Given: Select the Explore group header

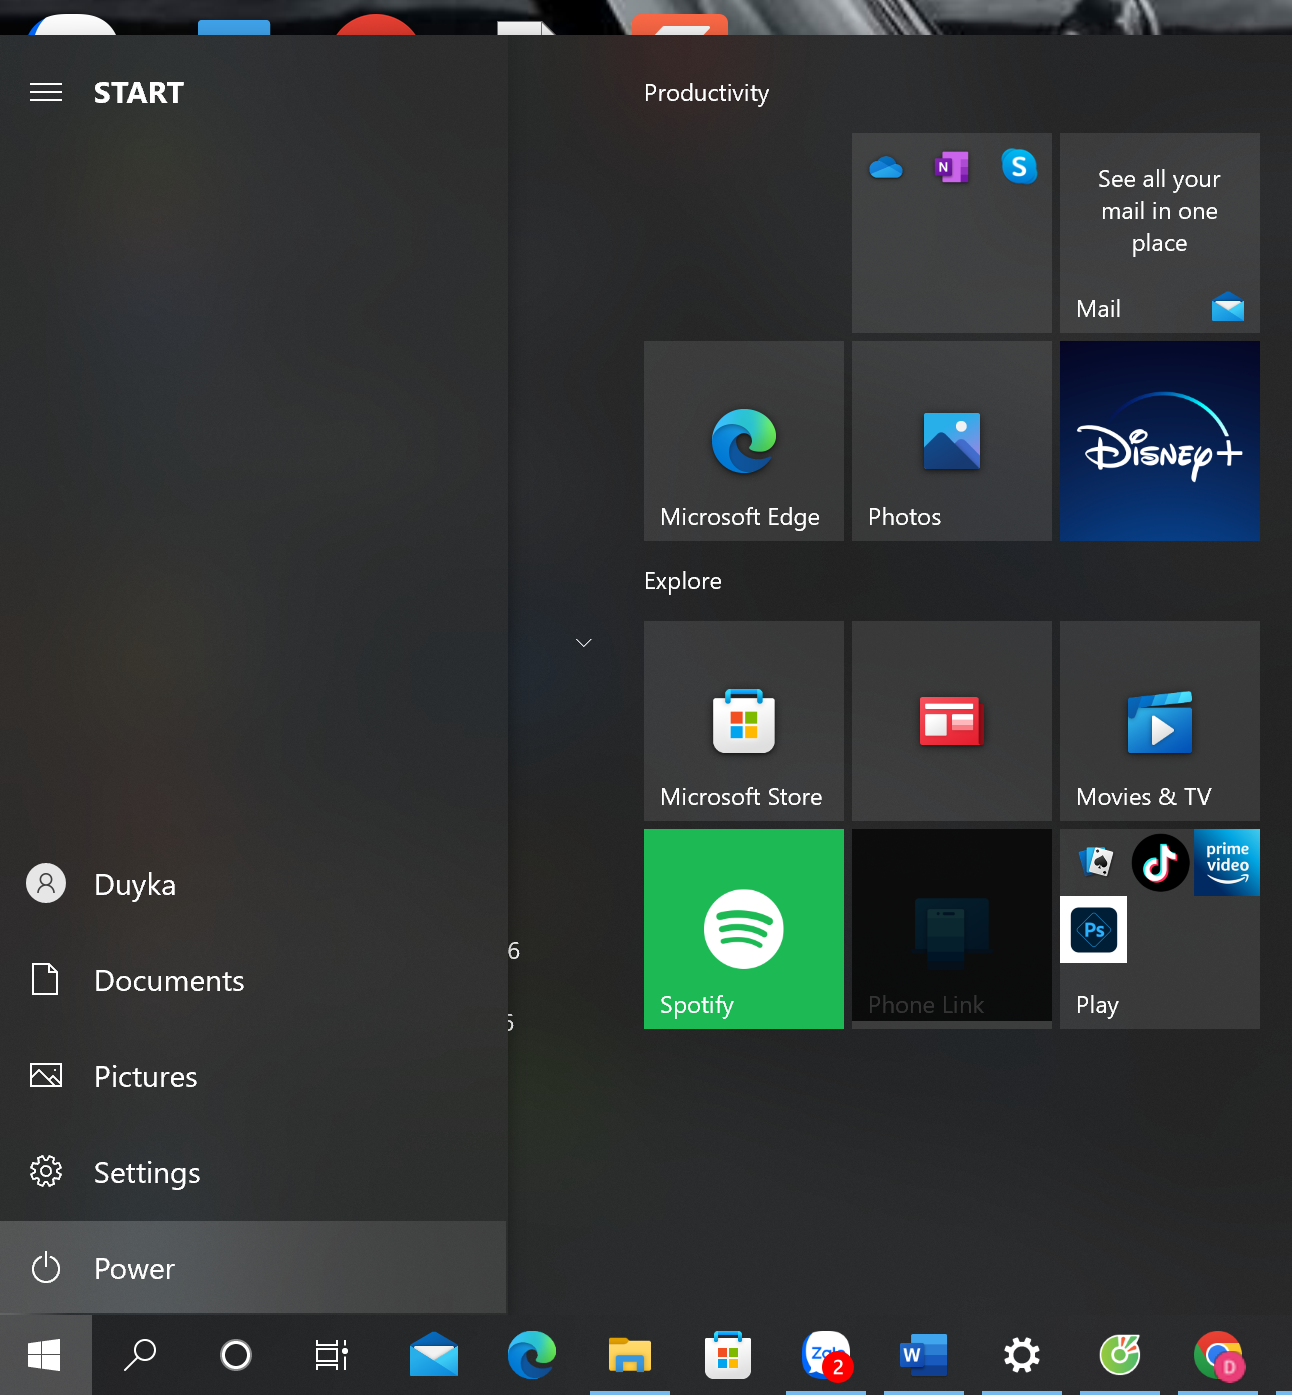Looking at the screenshot, I should tap(683, 581).
